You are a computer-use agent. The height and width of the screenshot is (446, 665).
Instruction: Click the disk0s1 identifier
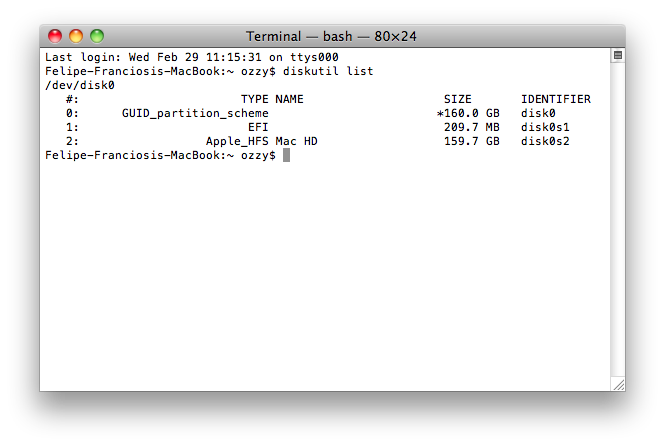[544, 128]
